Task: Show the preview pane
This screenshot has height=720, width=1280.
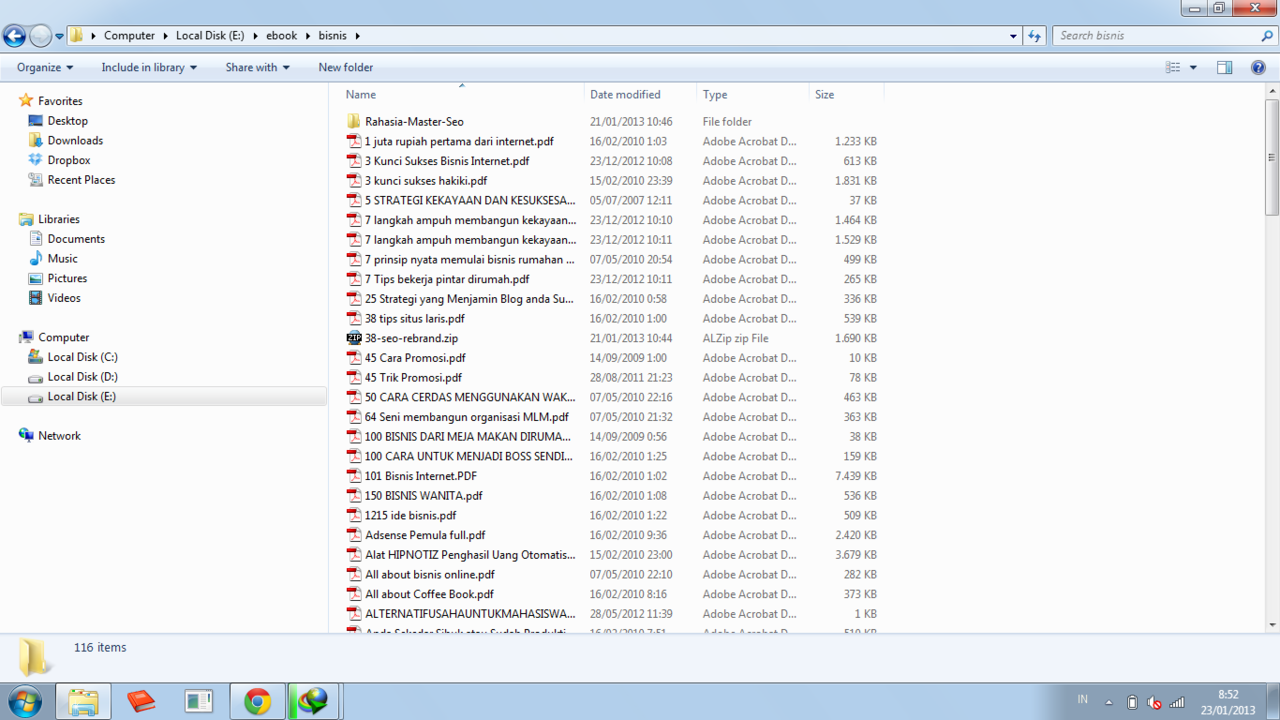Action: [x=1224, y=67]
